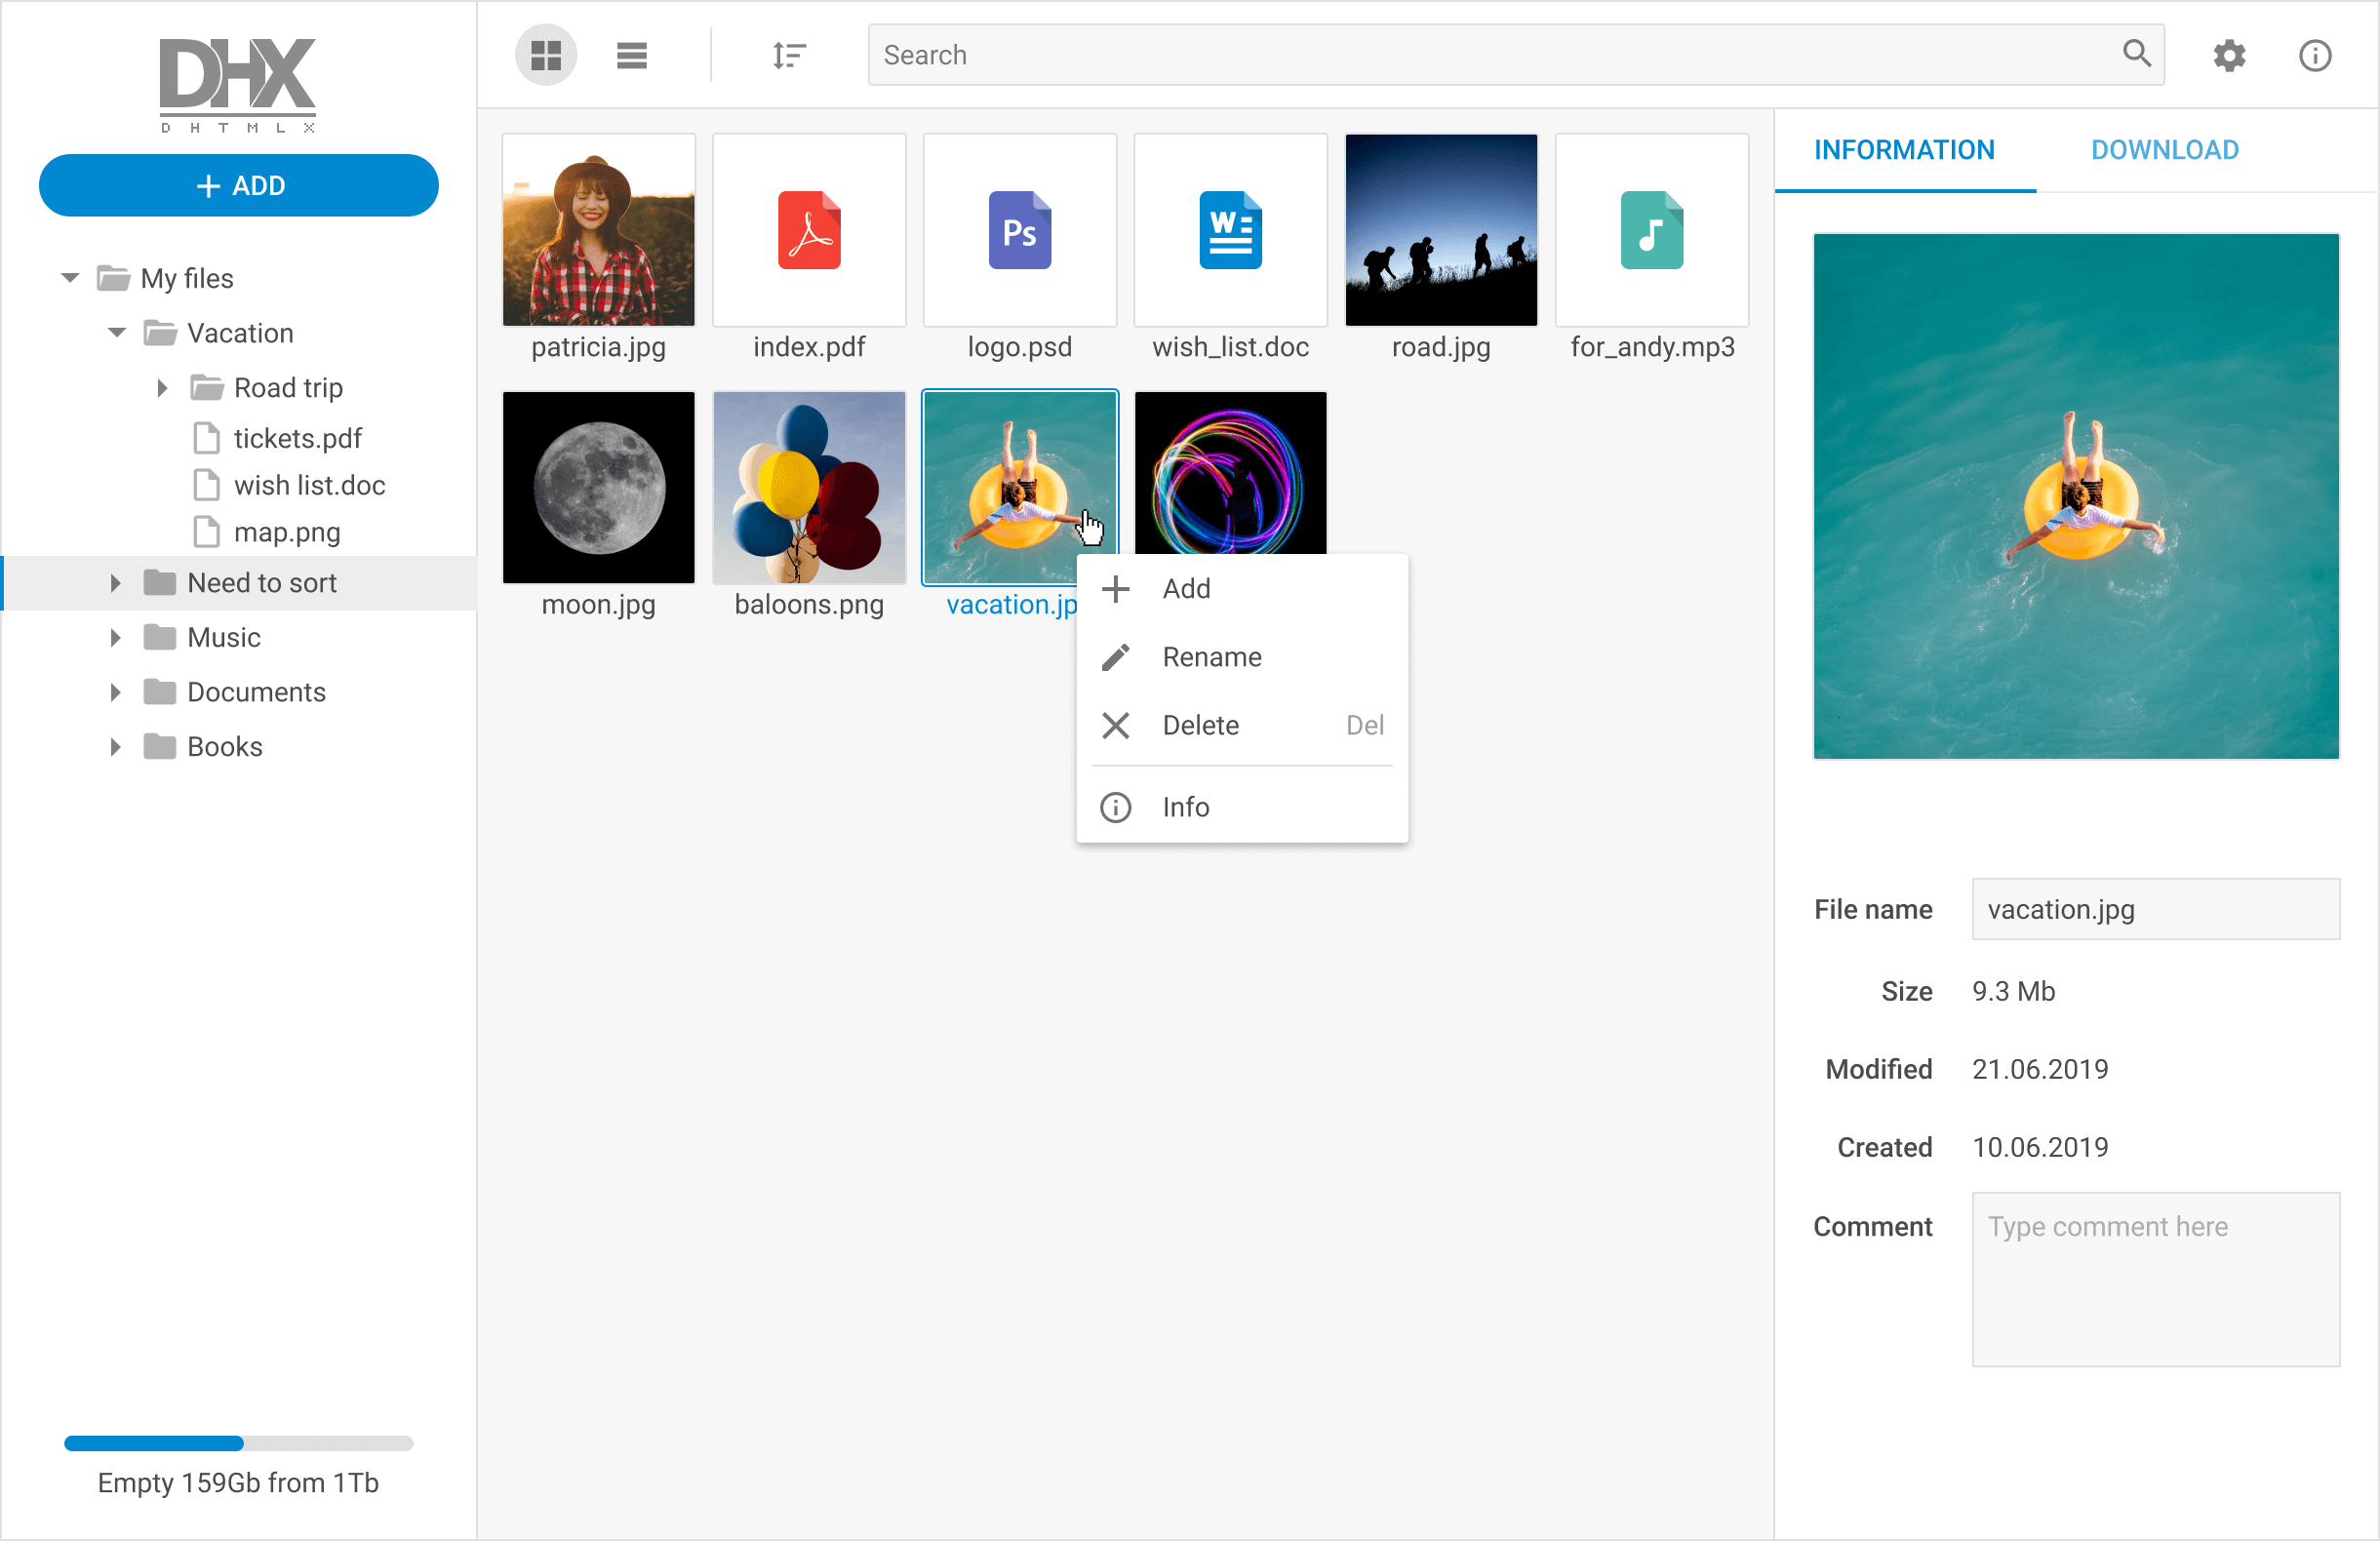Viewport: 2380px width, 1541px height.
Task: Switch to list view layout
Action: pyautogui.click(x=632, y=55)
